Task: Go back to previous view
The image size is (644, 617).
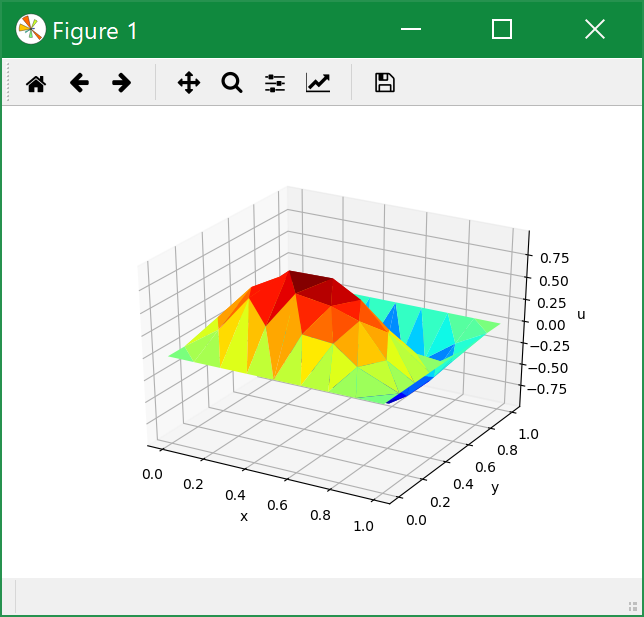Action: pos(79,83)
